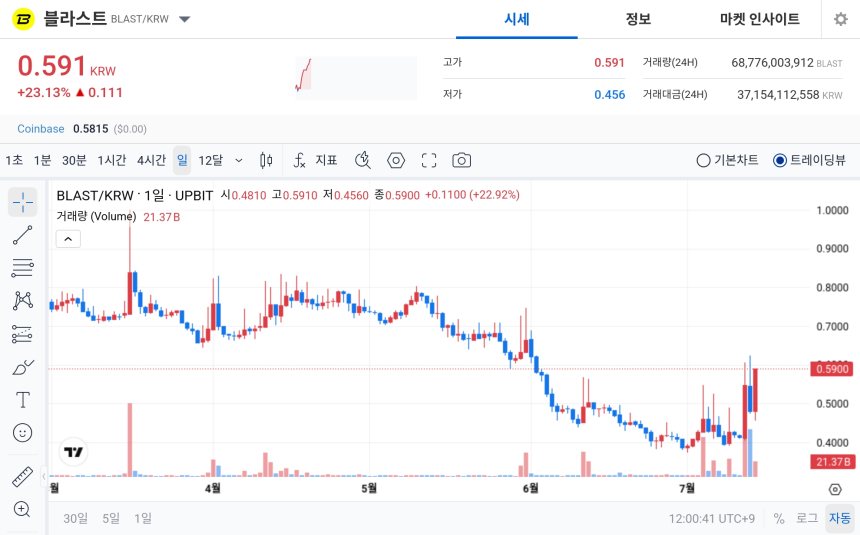
Task: Toggle fullscreen chart mode
Action: pyautogui.click(x=429, y=160)
